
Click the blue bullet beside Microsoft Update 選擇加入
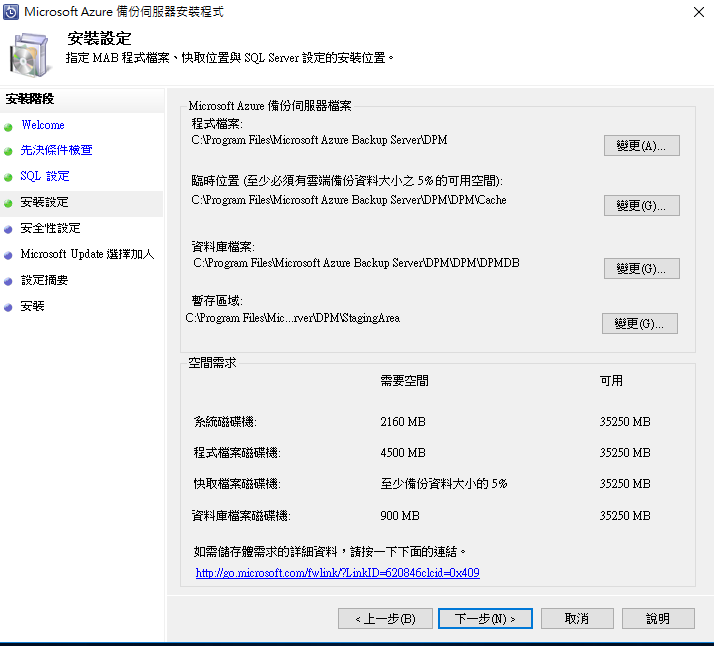click(x=8, y=255)
